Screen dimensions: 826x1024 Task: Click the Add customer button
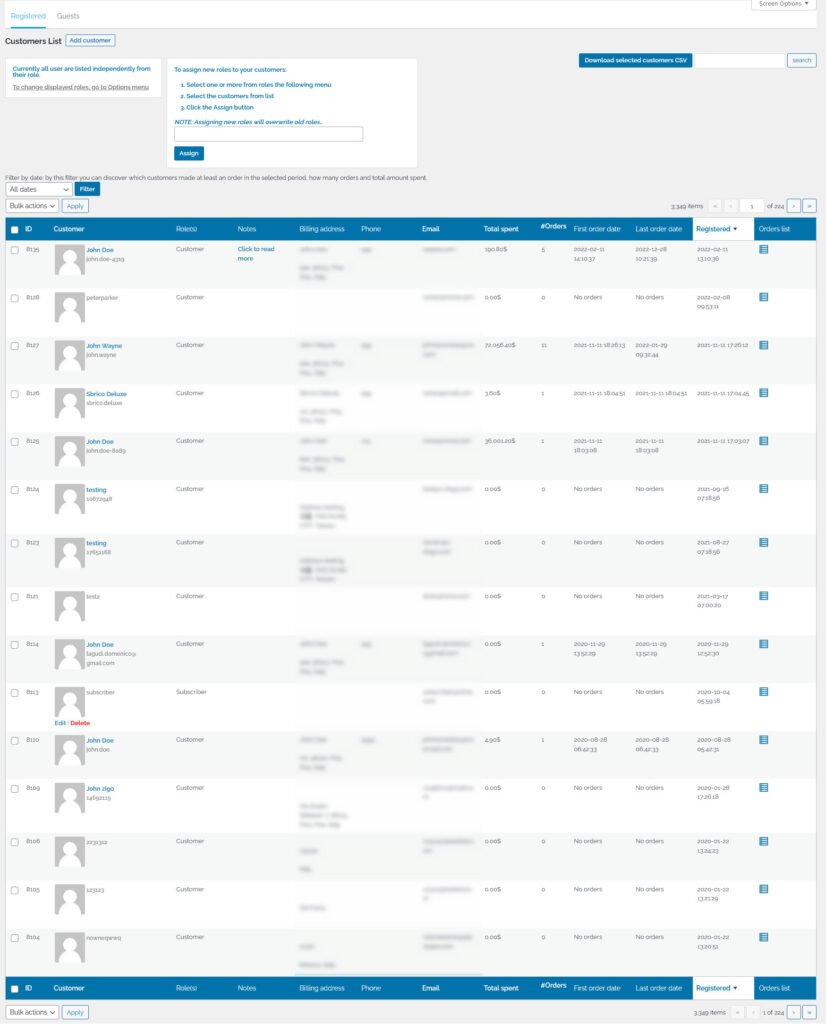point(90,40)
